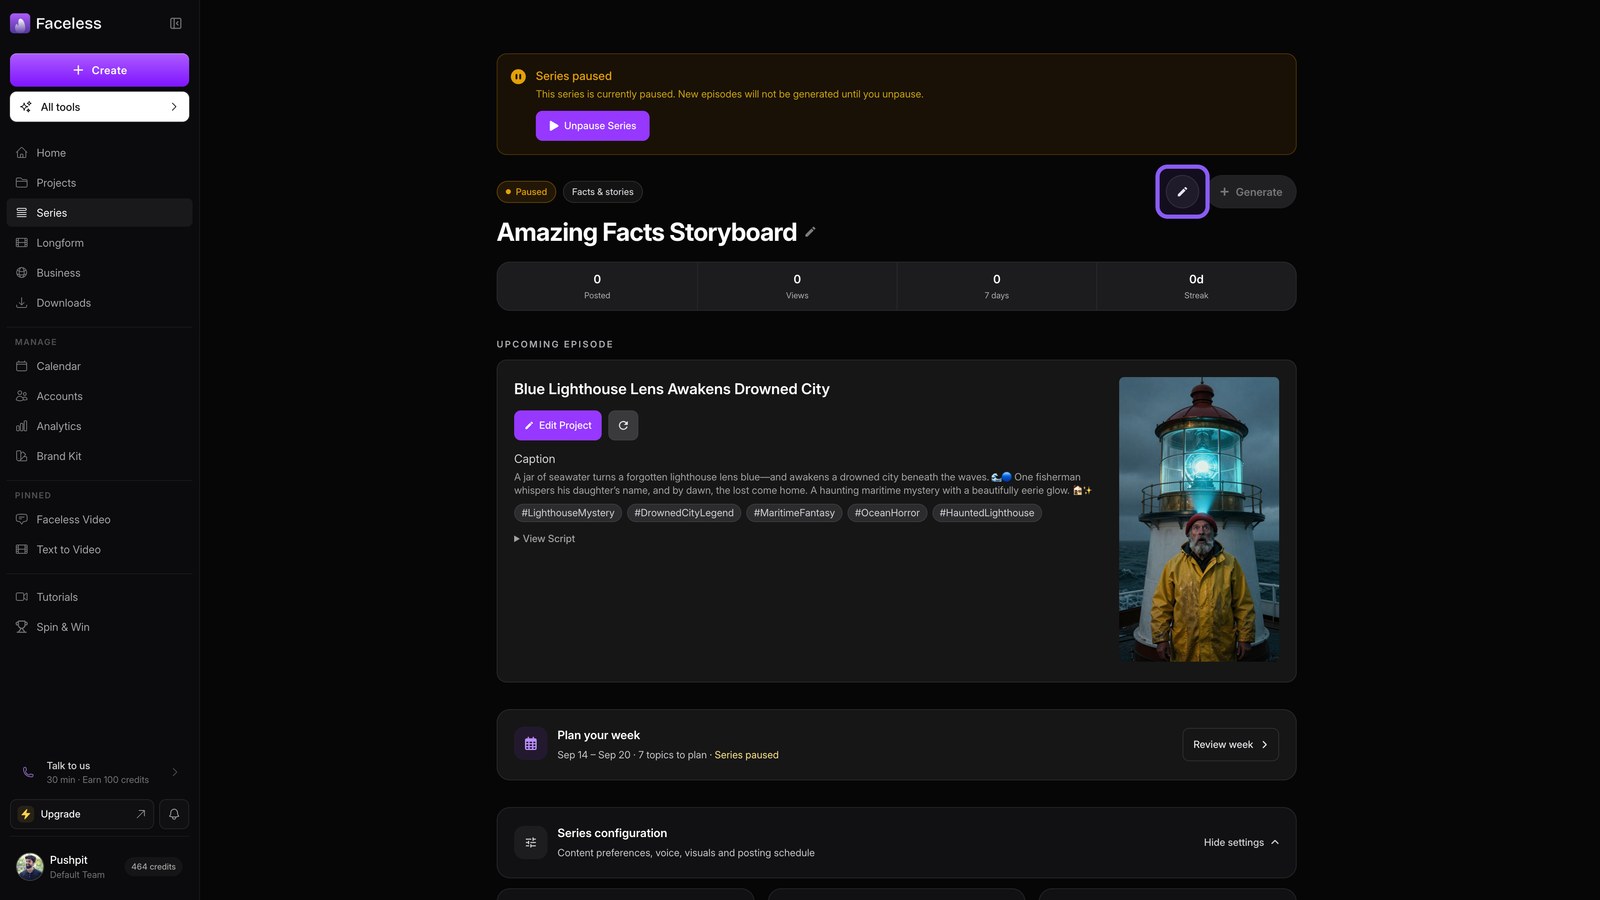Click the 464 credits badge
1600x900 pixels.
click(153, 867)
